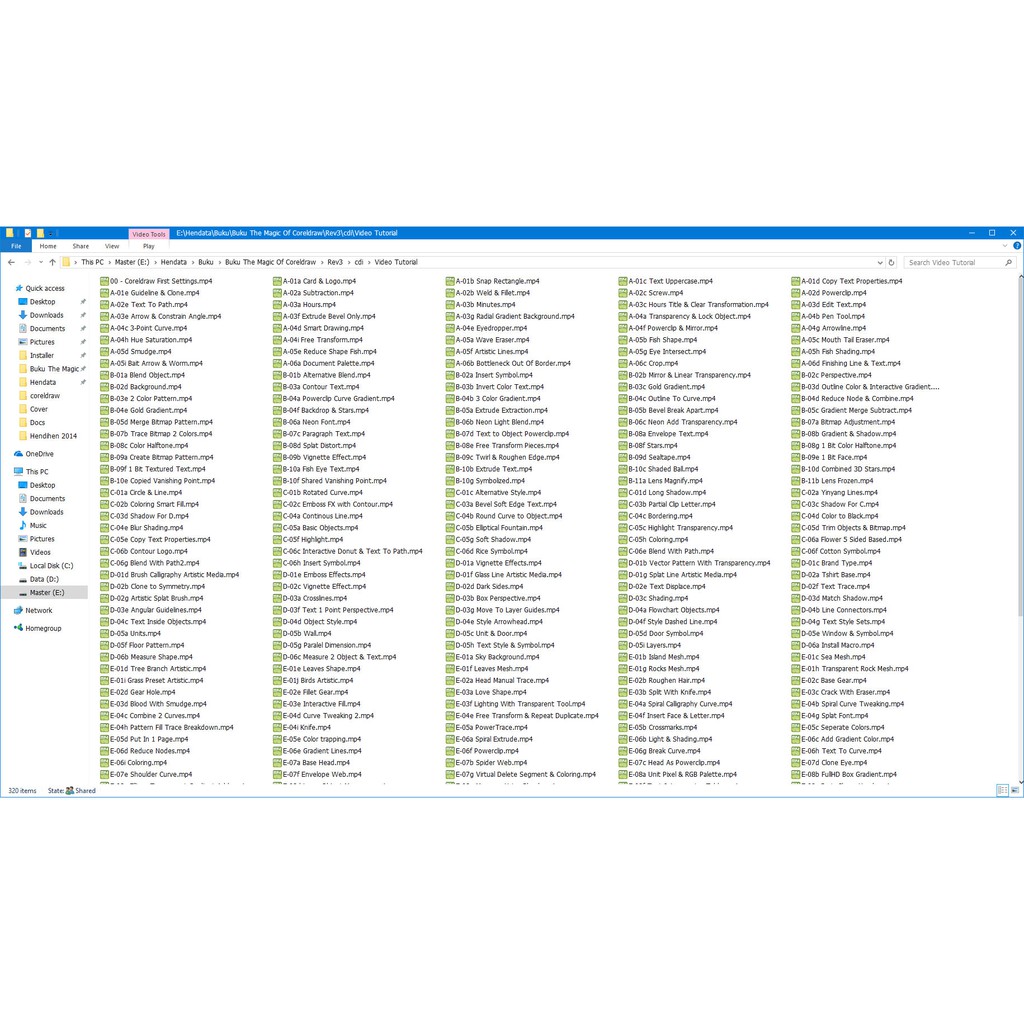Select the E-07d Clone Eye.mp4 file
The height and width of the screenshot is (1024, 1024).
tap(837, 762)
